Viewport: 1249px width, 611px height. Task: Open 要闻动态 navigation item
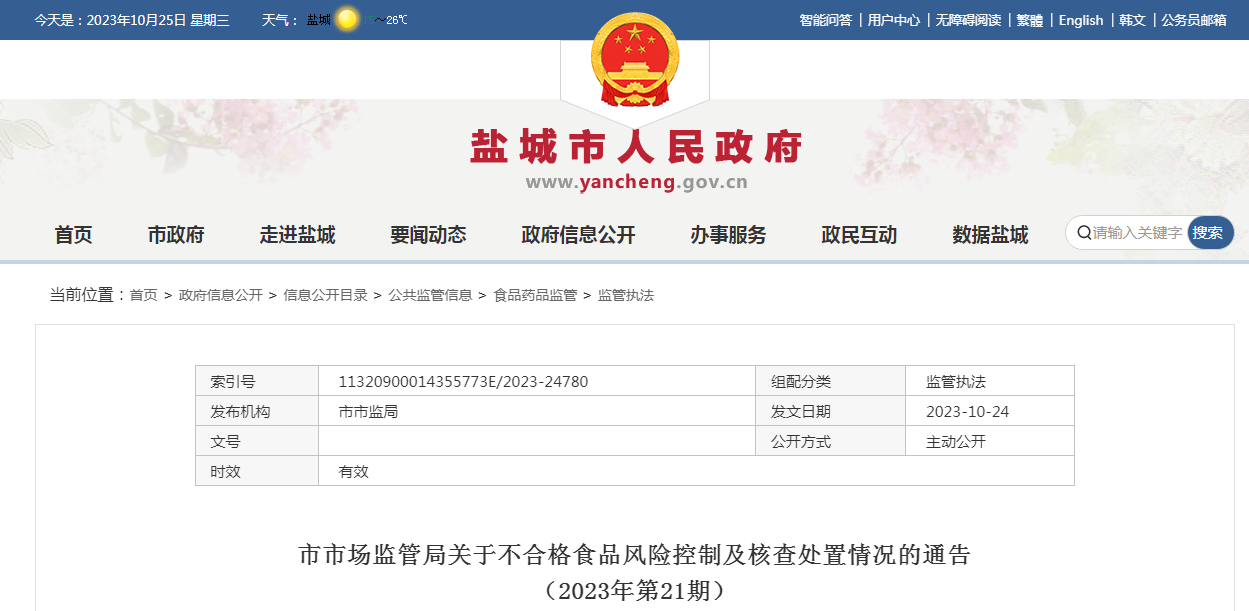pyautogui.click(x=428, y=235)
